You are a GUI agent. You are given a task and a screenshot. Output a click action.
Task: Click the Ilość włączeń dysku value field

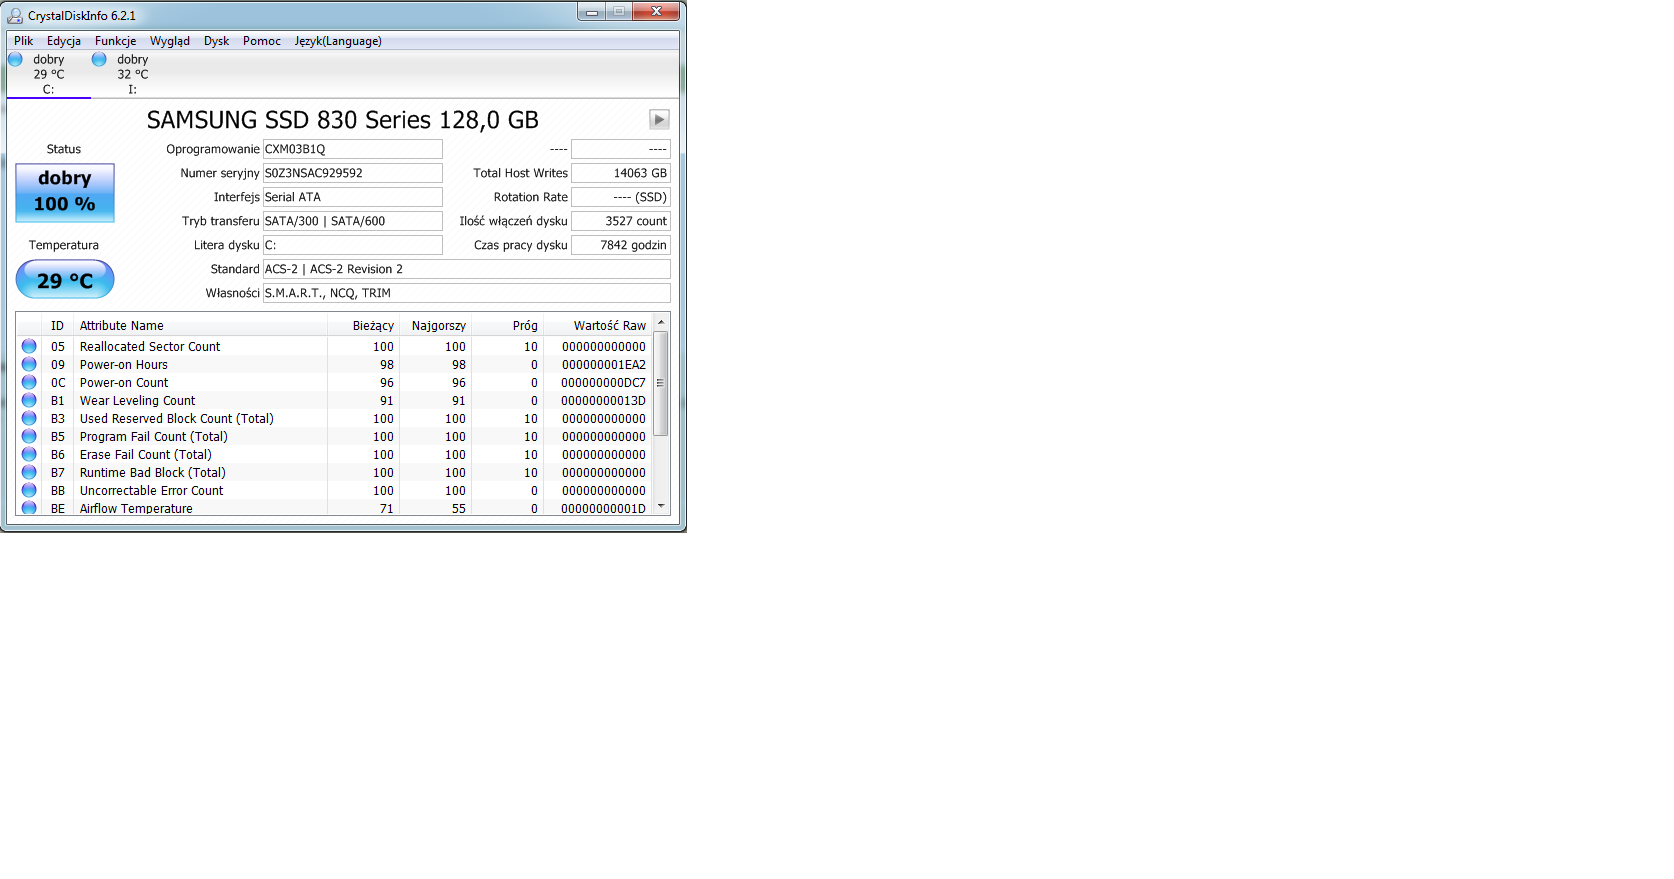click(x=620, y=221)
